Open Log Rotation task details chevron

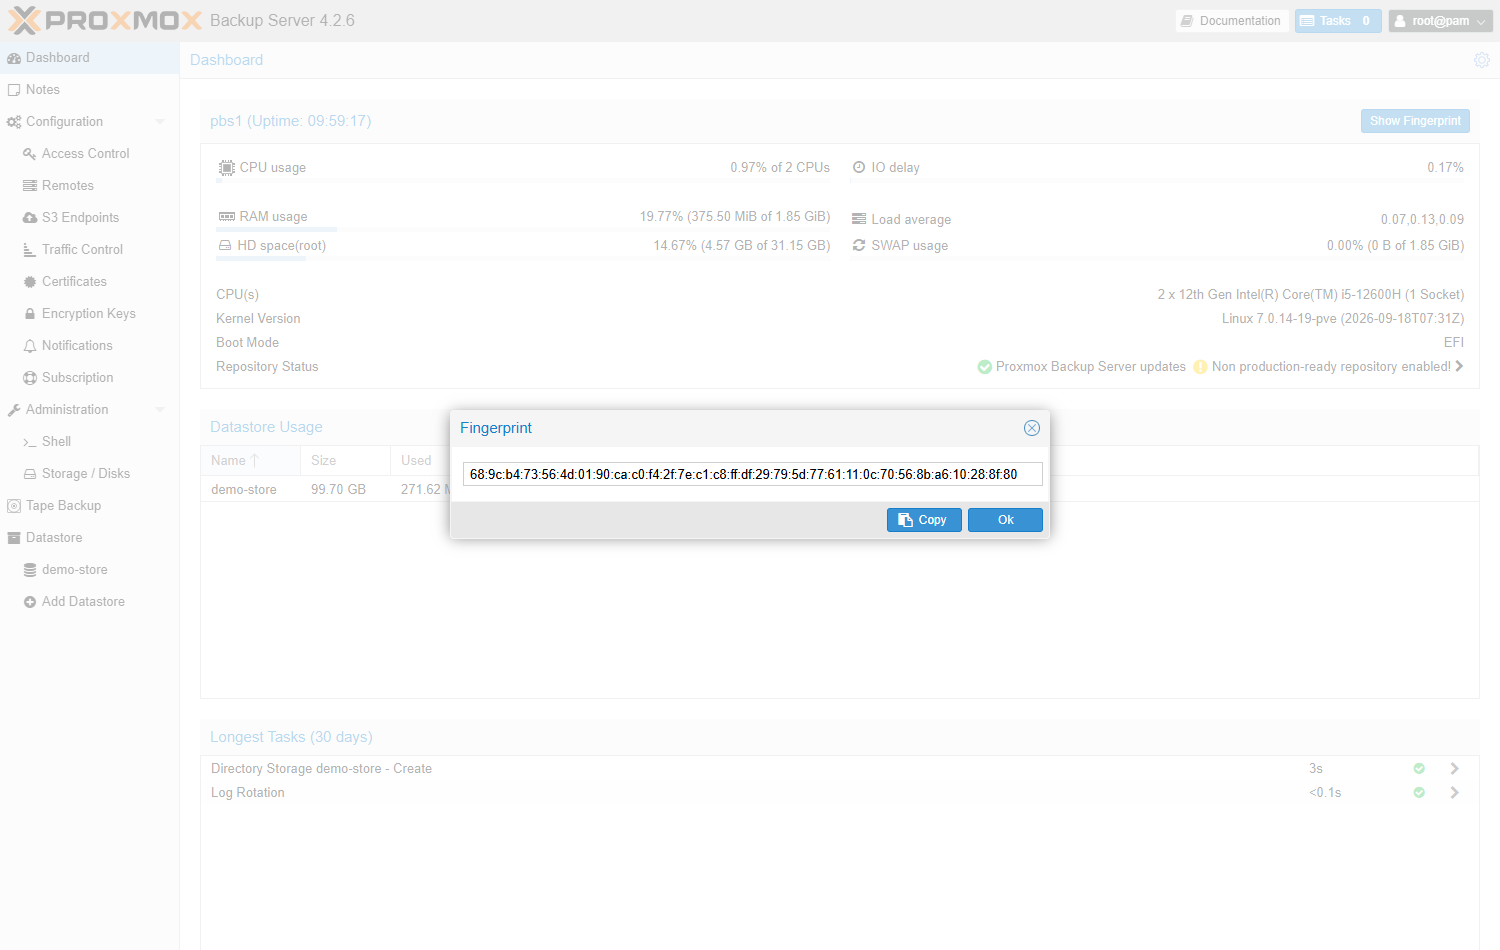(x=1455, y=793)
